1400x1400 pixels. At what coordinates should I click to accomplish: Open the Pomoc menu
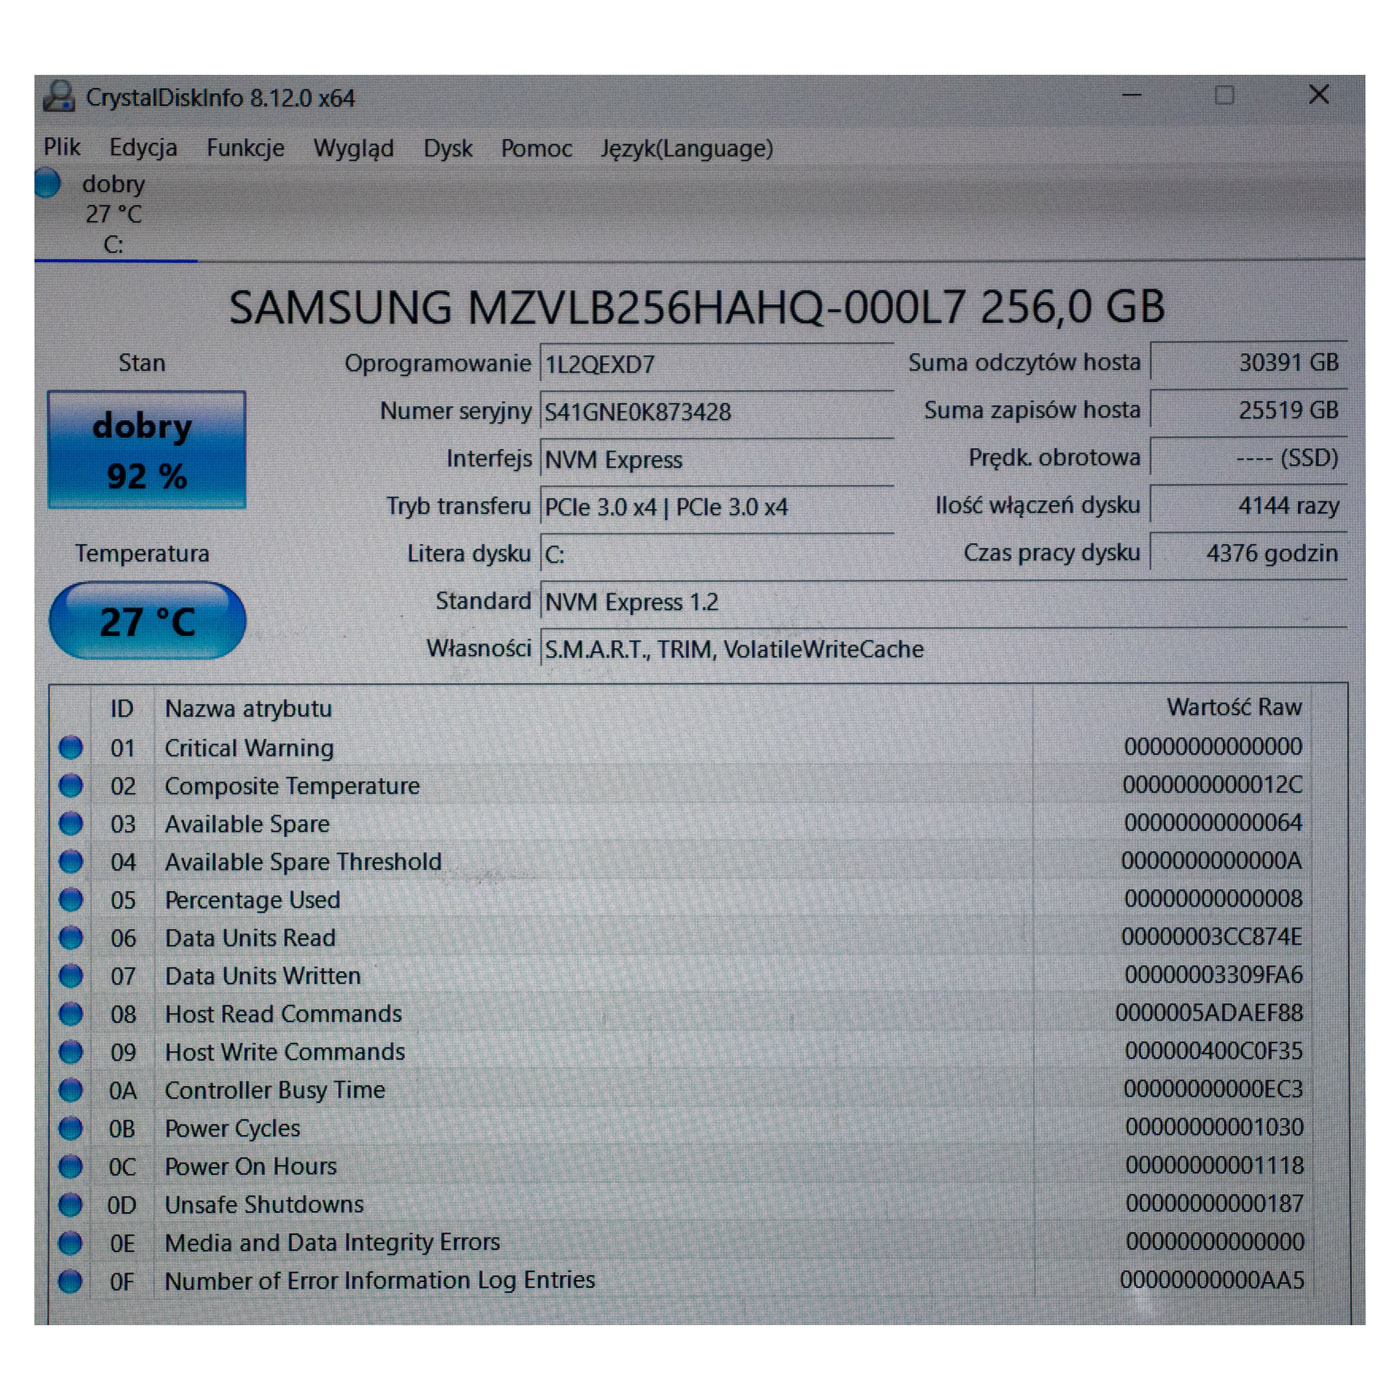[536, 149]
